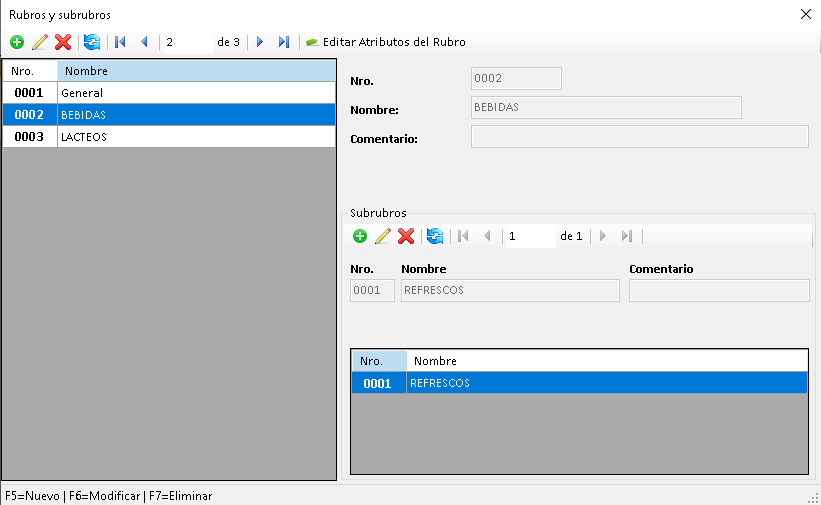Close the Rubros y subrubros window
The width and height of the screenshot is (821, 505).
(x=806, y=14)
